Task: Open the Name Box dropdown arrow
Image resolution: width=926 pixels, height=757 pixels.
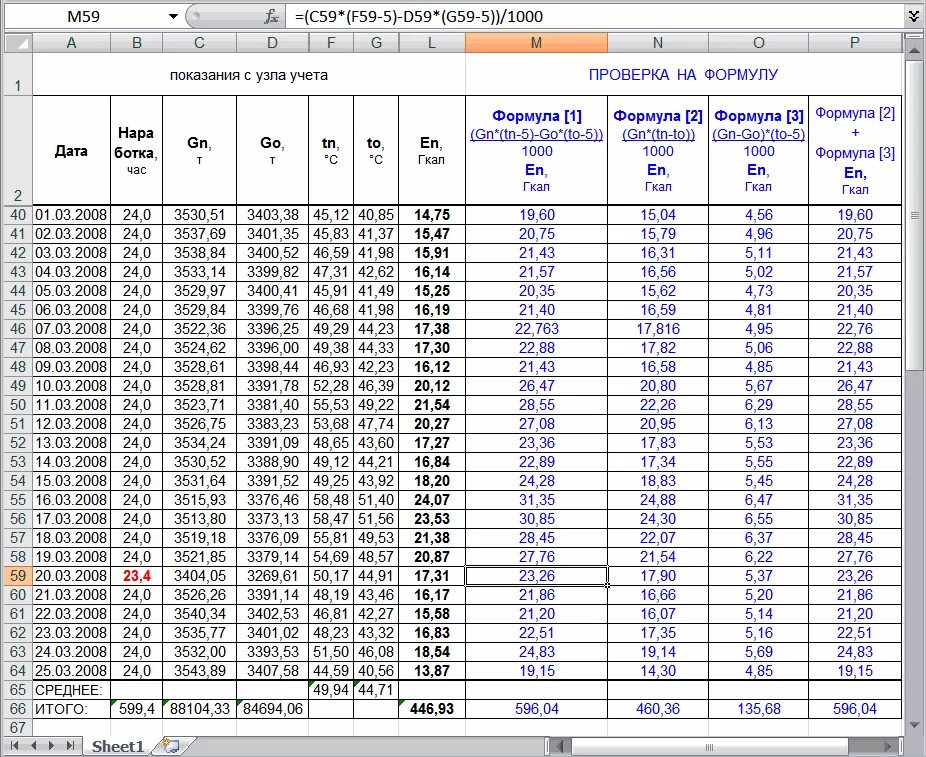Action: [x=173, y=17]
